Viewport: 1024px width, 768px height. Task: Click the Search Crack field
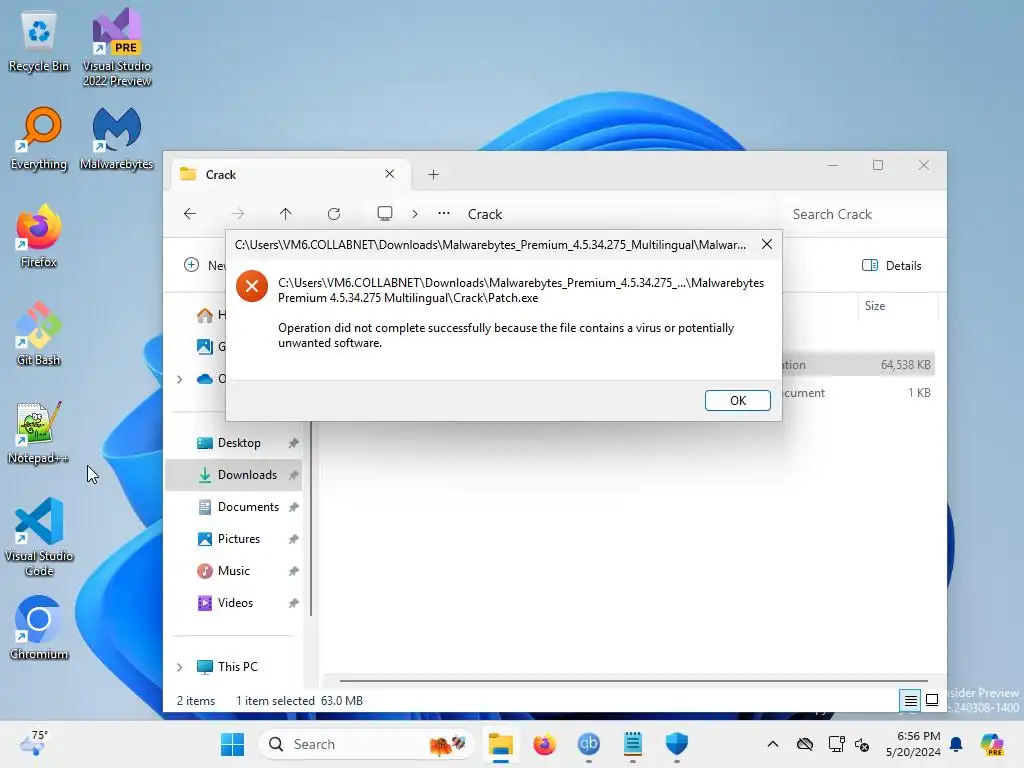(863, 214)
